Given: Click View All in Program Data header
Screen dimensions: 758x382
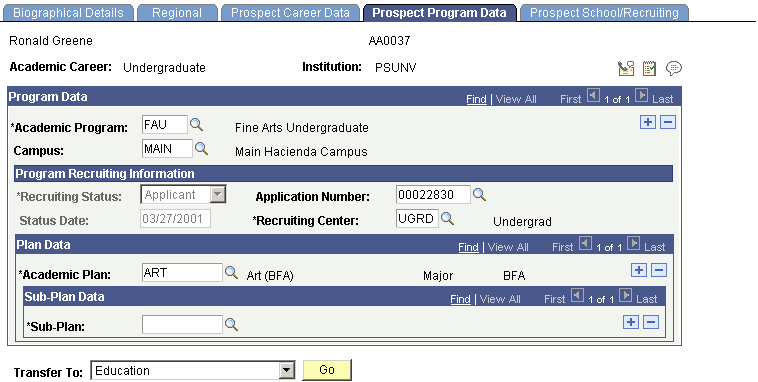Looking at the screenshot, I should click(516, 99).
